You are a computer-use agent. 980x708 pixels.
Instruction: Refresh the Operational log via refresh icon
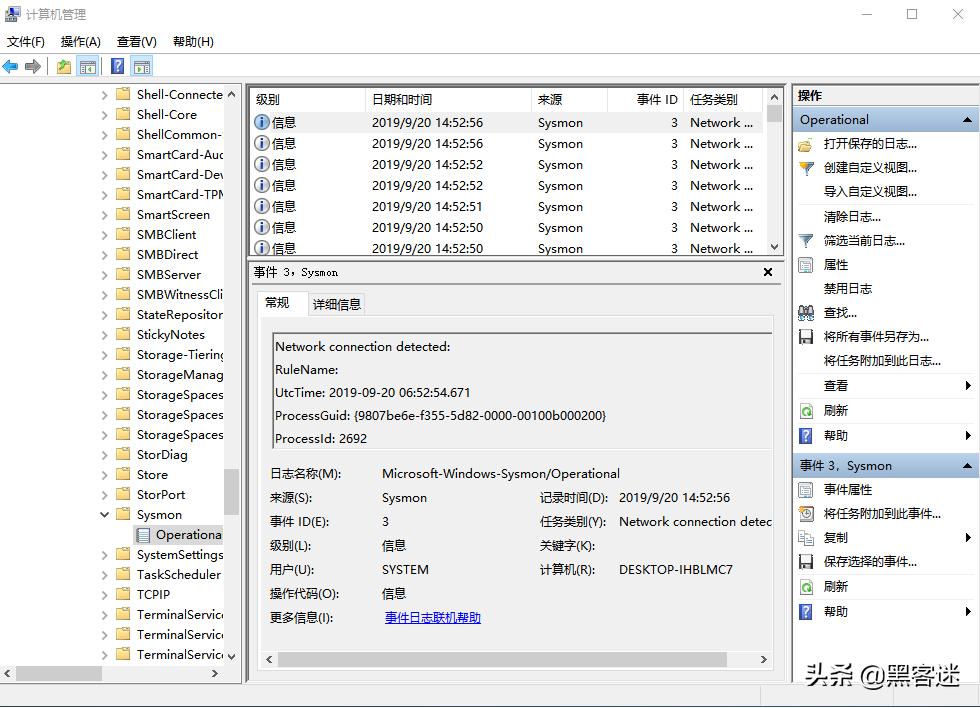pyautogui.click(x=805, y=409)
